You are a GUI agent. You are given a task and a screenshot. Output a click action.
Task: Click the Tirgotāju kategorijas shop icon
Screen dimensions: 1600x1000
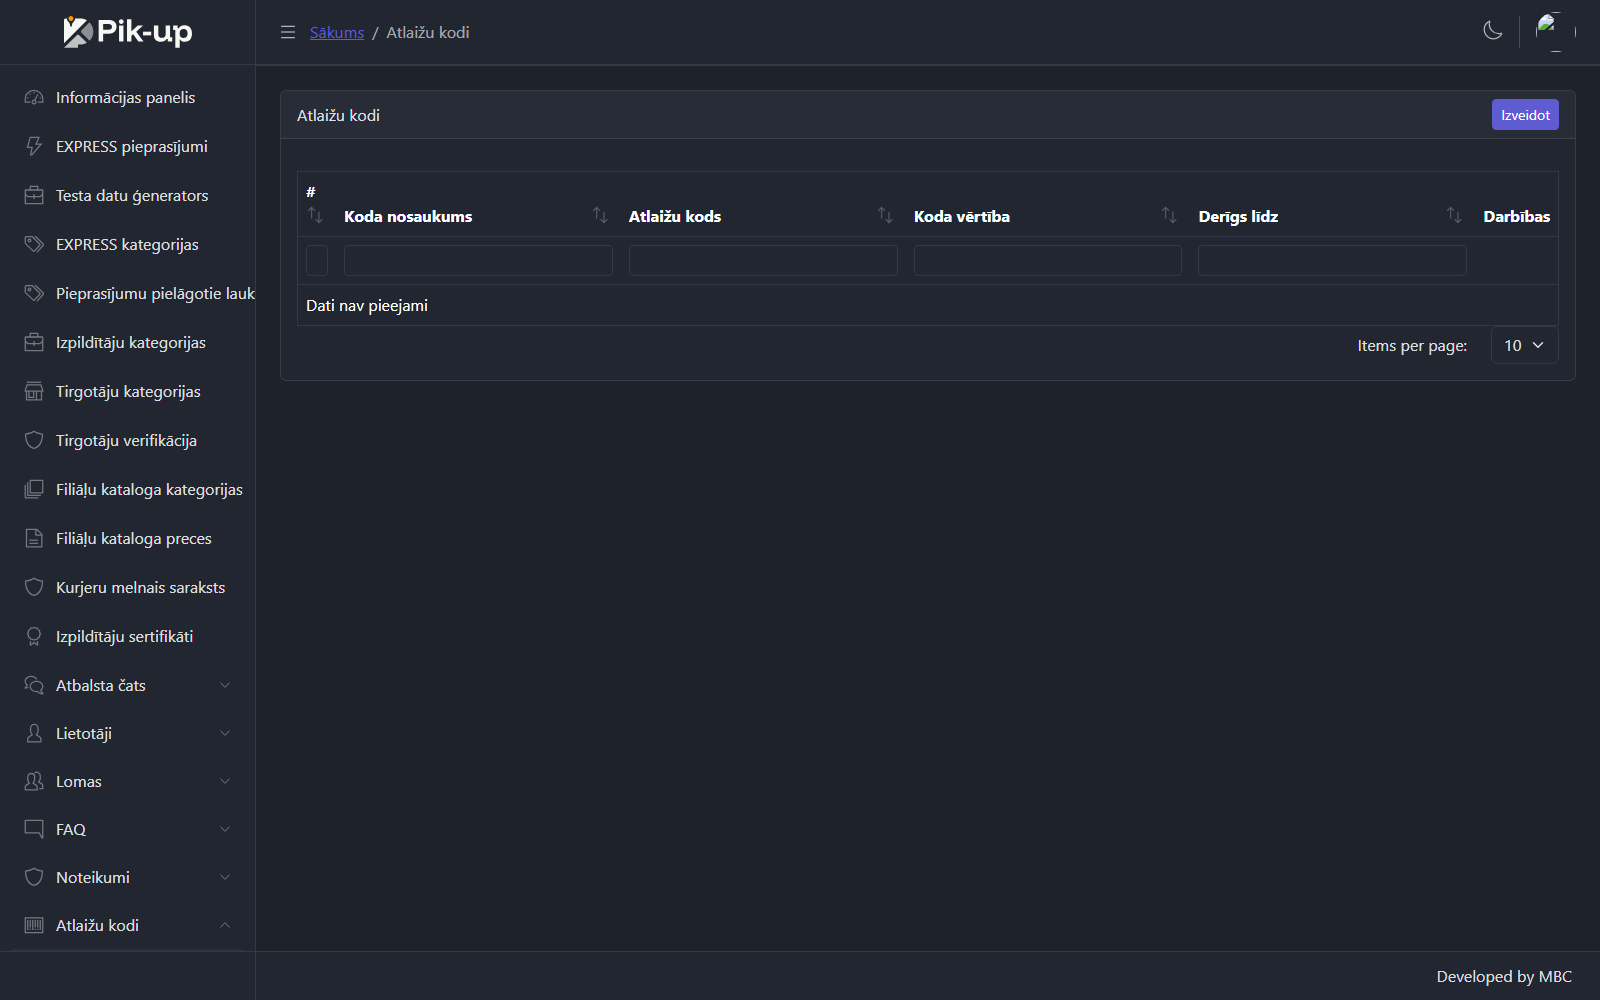tap(34, 391)
